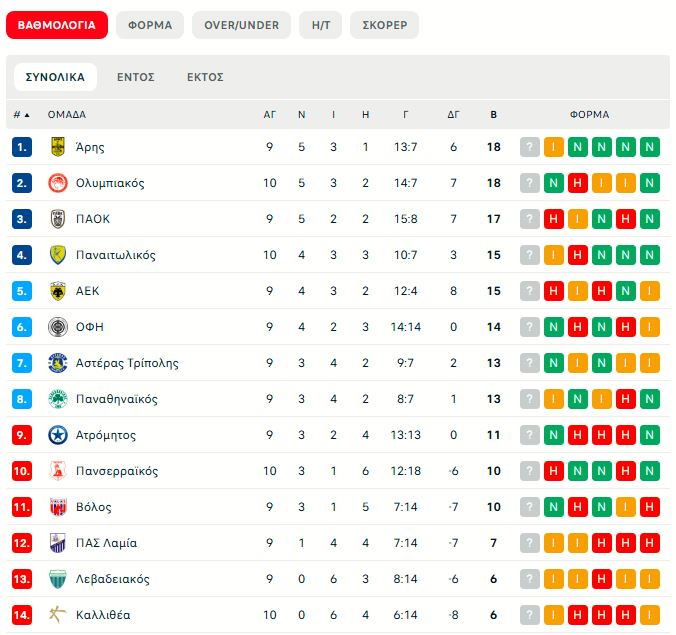The image size is (676, 635).
Task: Click the ΑΕΚ team emblem
Action: [57, 291]
